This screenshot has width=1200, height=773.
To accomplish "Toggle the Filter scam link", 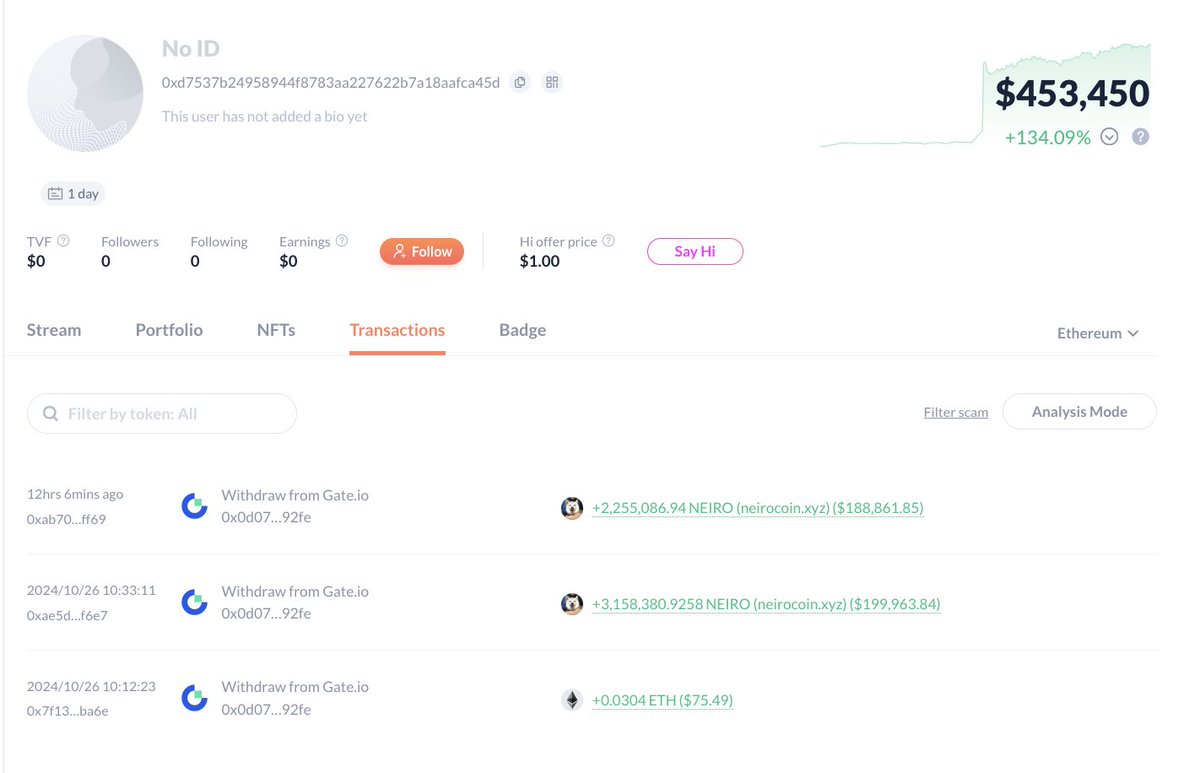I will 955,412.
